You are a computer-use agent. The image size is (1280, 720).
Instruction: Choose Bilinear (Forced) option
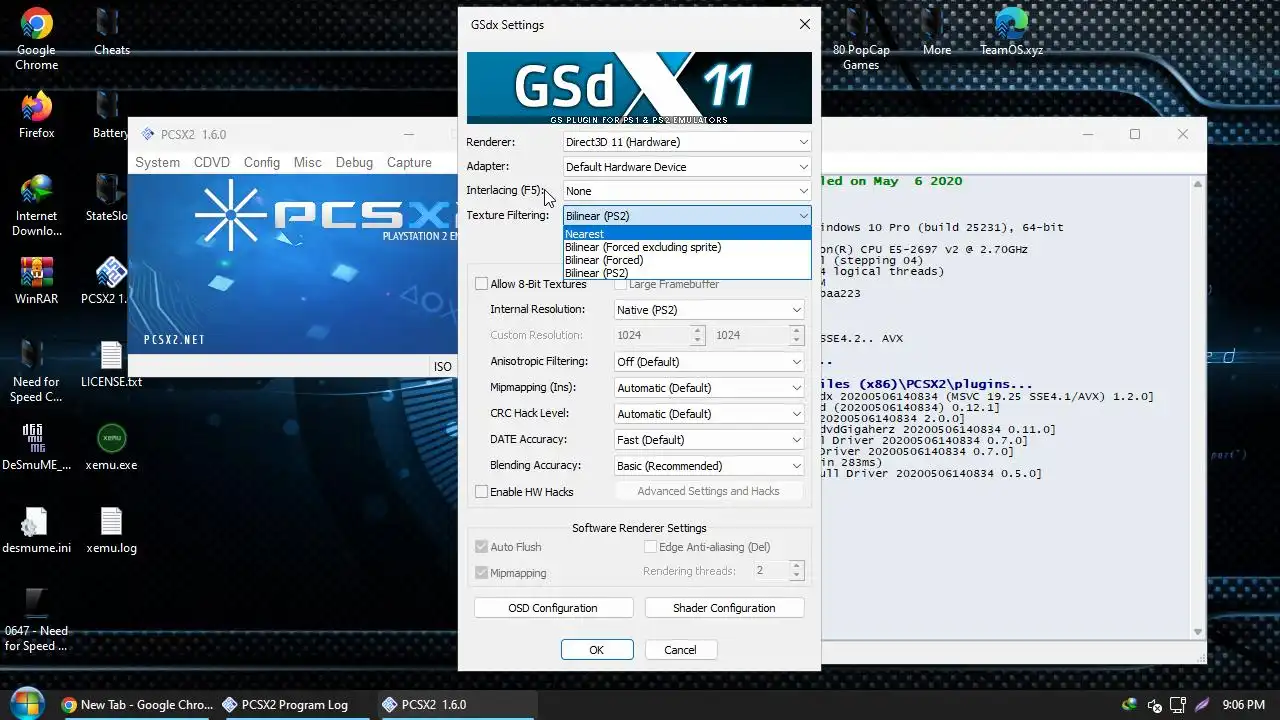coord(686,260)
